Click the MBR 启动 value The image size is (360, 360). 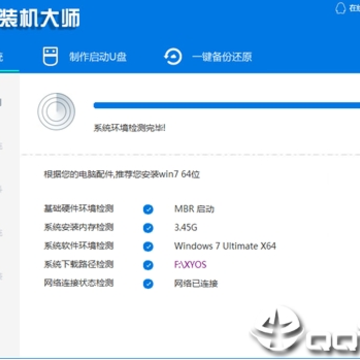click(194, 209)
